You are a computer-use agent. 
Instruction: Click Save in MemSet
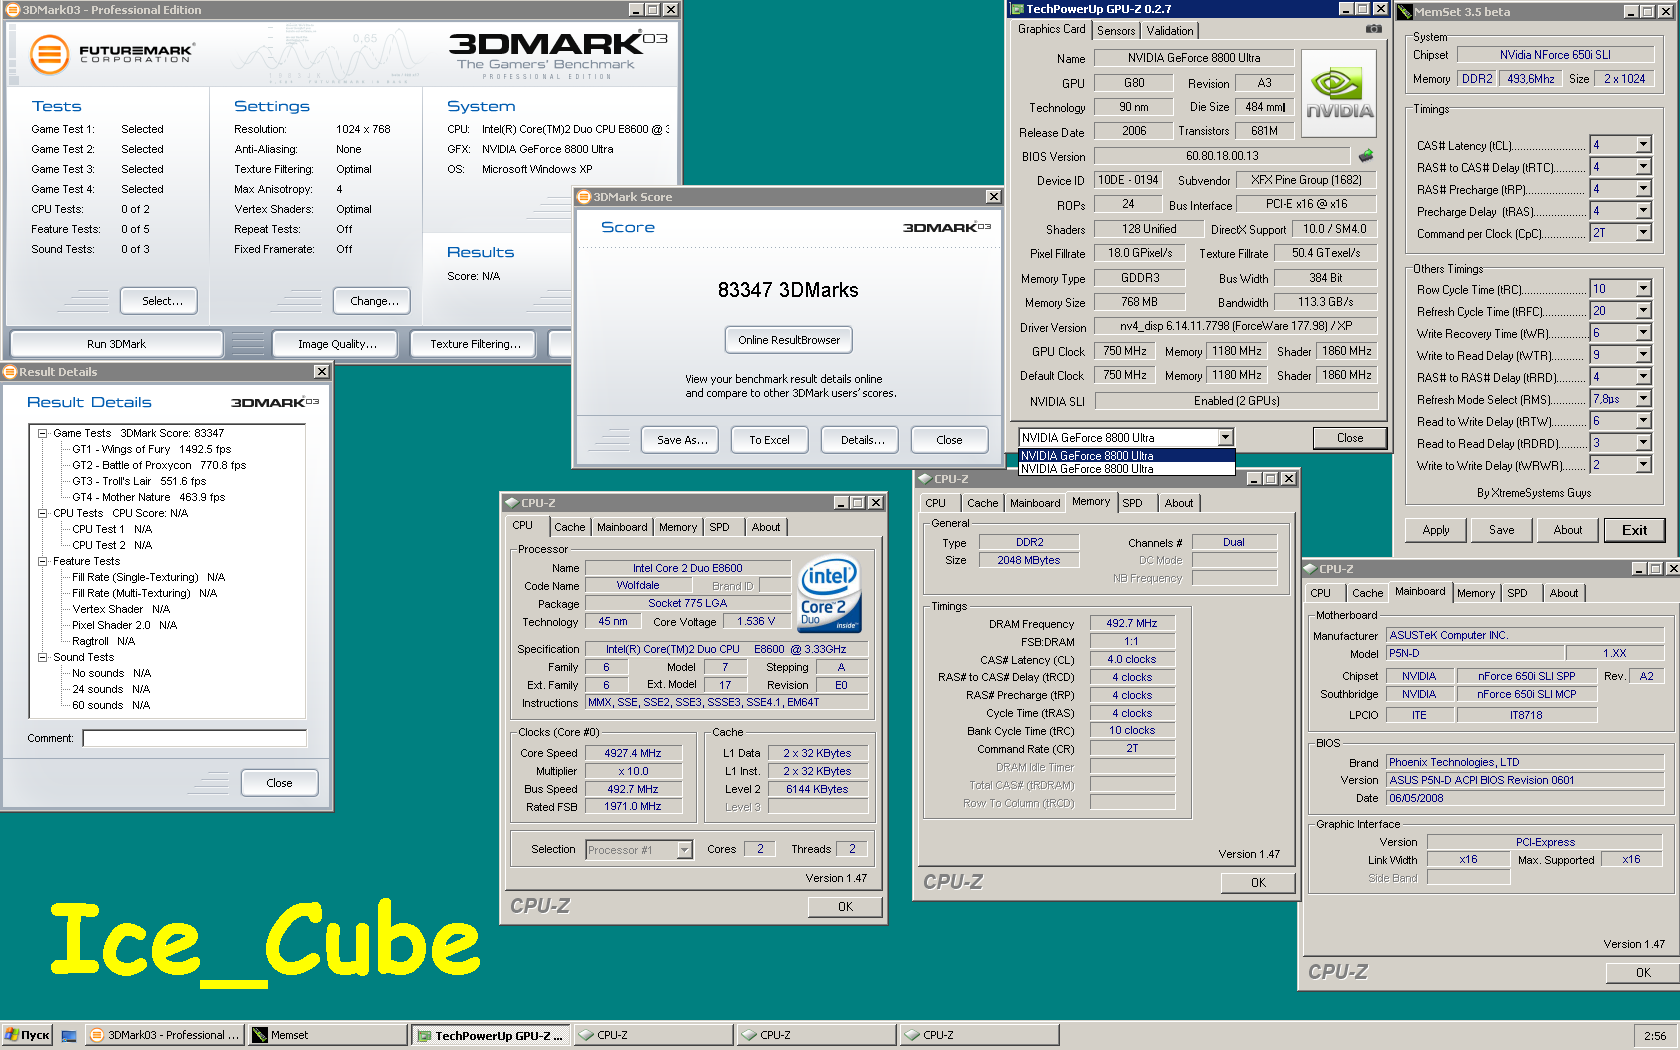click(1501, 530)
